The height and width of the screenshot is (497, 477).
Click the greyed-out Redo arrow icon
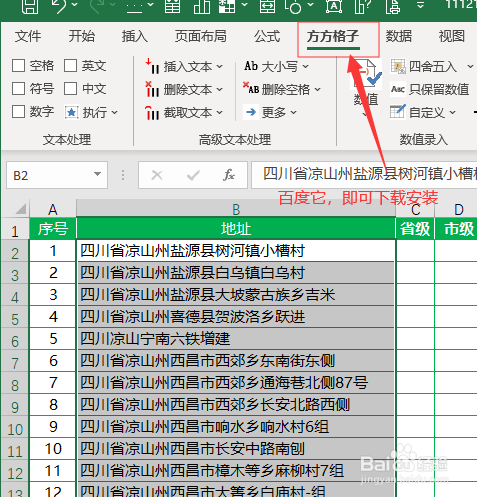pos(97,6)
